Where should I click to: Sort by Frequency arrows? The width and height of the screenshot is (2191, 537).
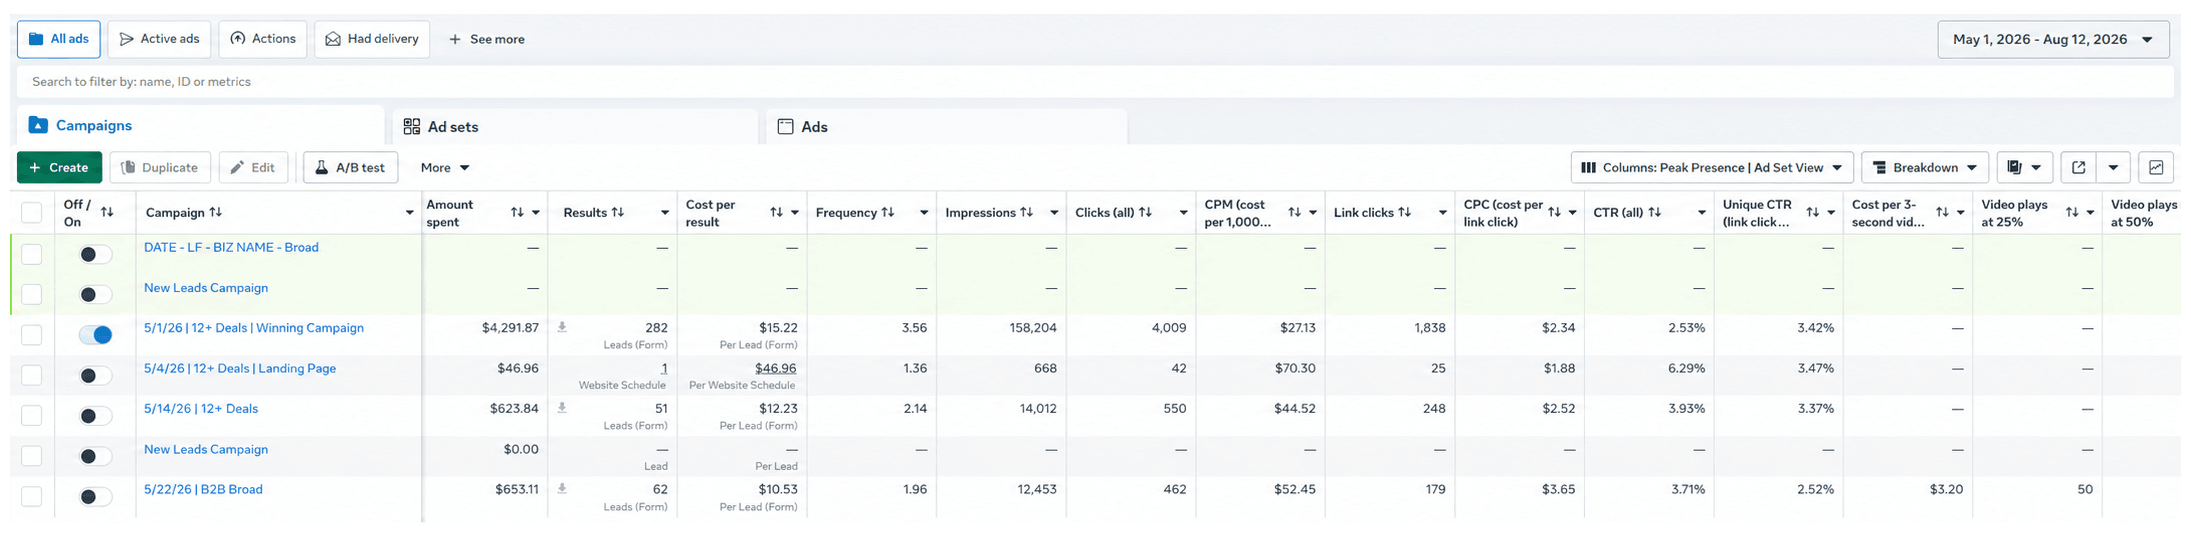(887, 212)
